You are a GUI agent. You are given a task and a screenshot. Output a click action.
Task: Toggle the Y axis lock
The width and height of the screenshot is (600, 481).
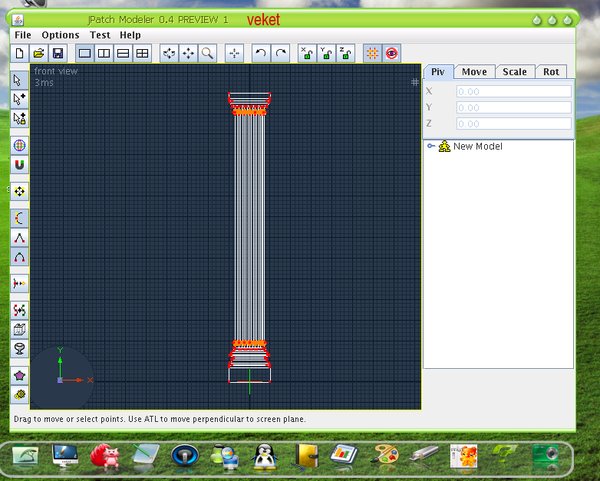tap(326, 52)
